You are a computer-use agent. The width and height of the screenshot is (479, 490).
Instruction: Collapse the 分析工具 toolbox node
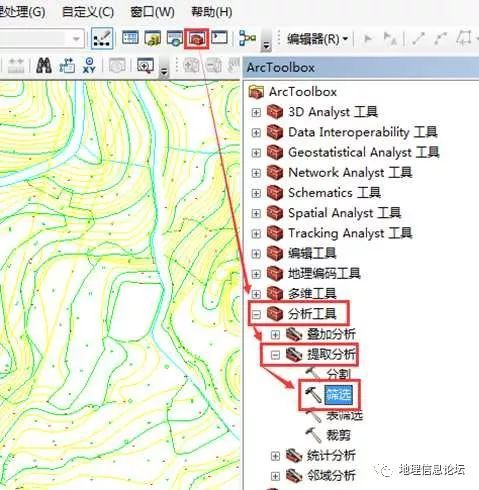[x=256, y=314]
